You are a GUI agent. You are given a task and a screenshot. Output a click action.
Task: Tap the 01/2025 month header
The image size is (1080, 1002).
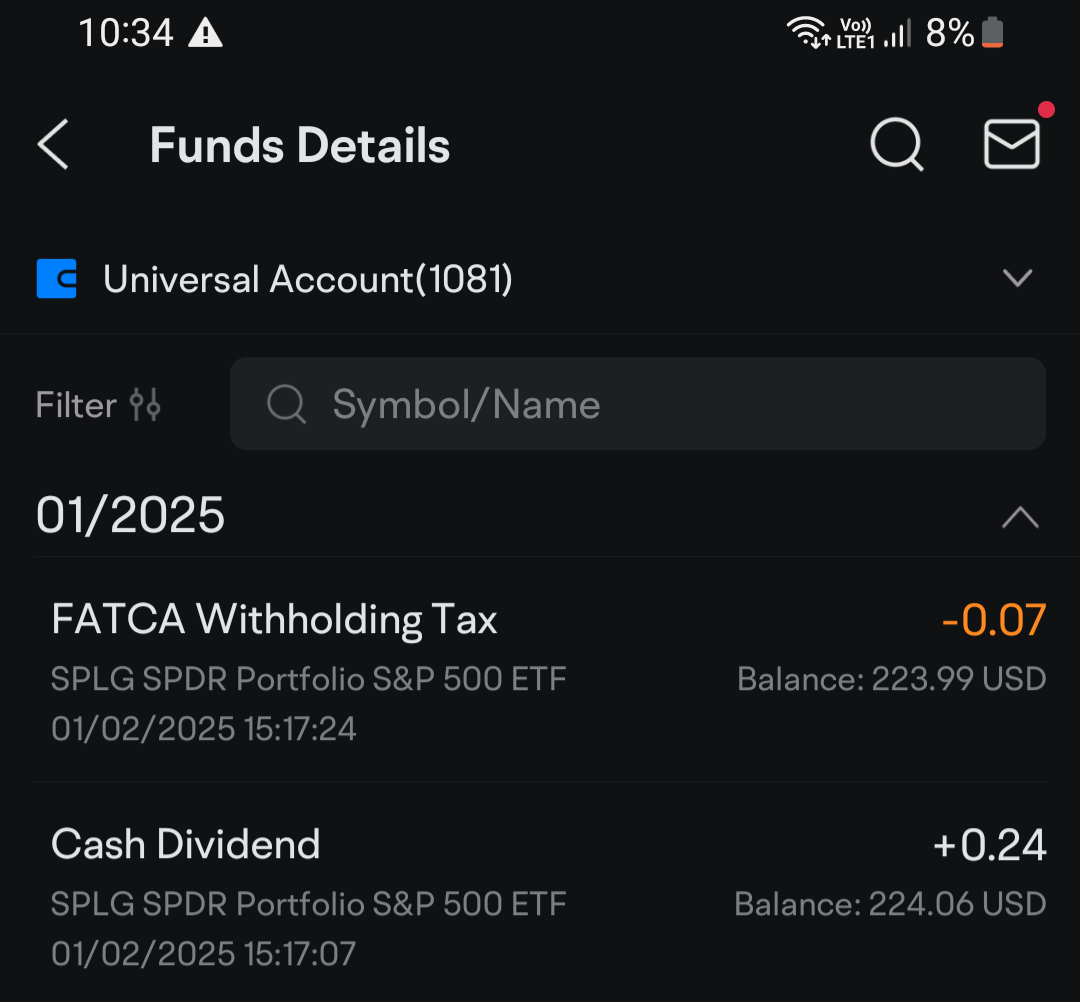(131, 516)
